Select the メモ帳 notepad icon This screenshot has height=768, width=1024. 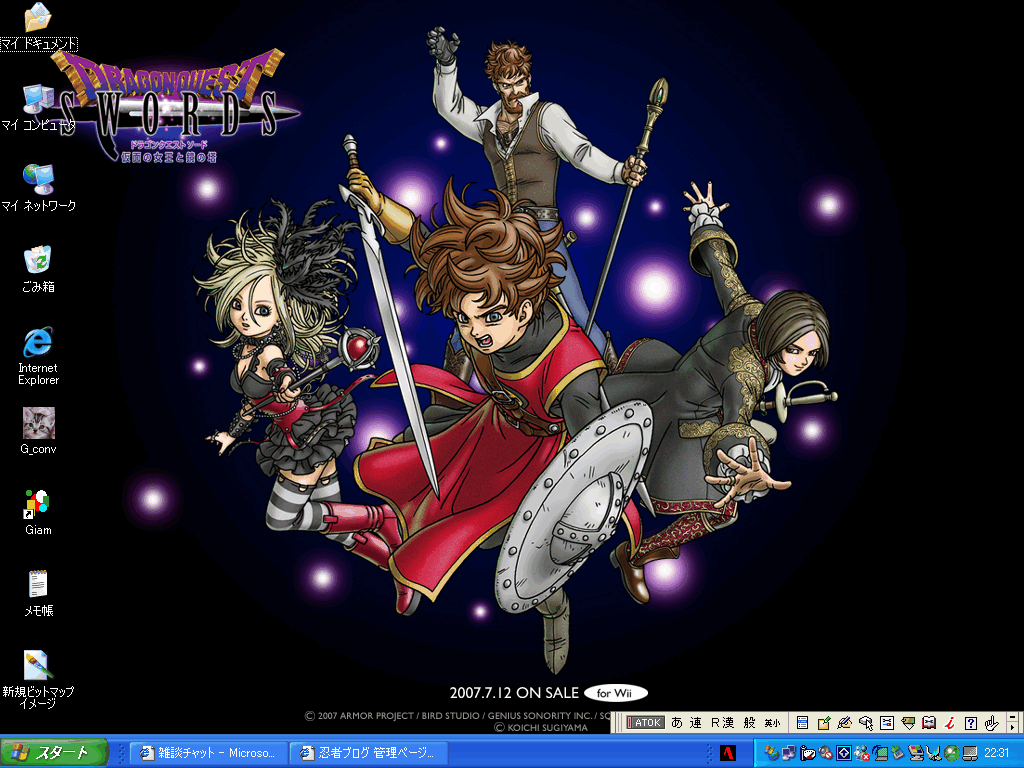[x=38, y=594]
